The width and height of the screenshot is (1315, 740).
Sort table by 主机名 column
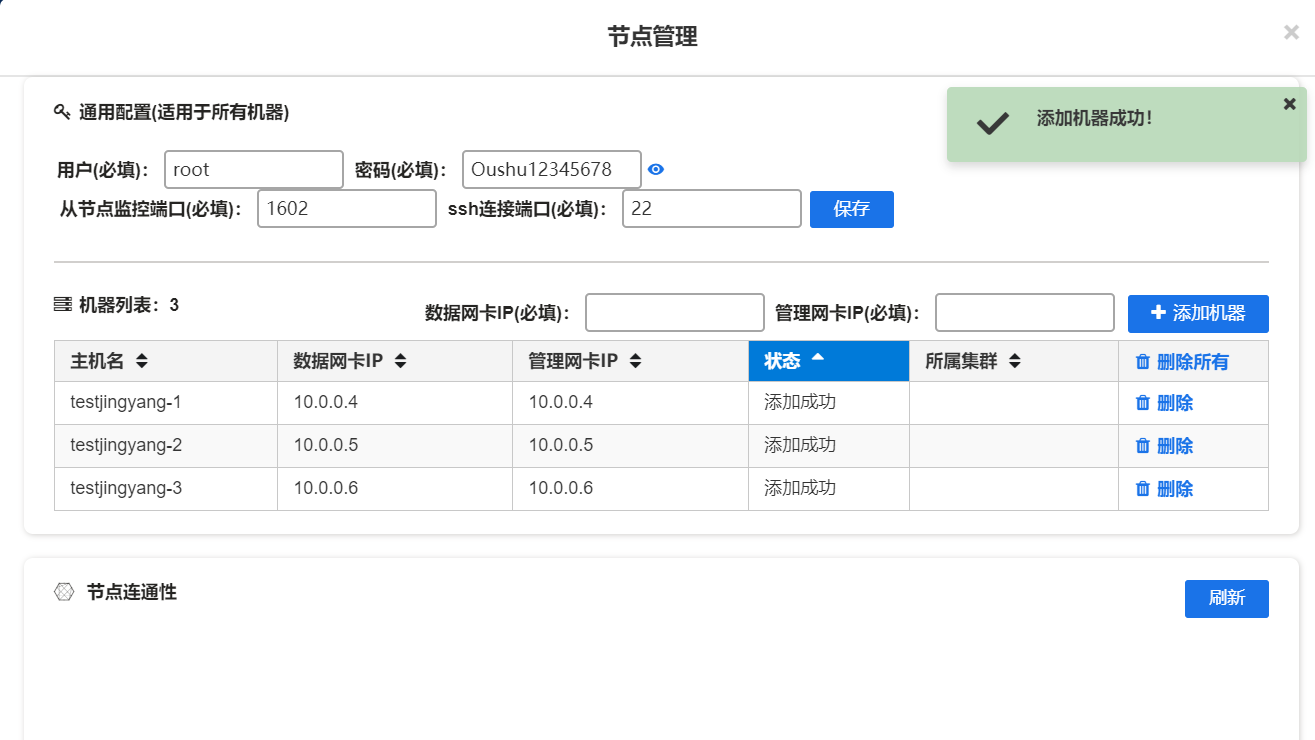point(142,361)
